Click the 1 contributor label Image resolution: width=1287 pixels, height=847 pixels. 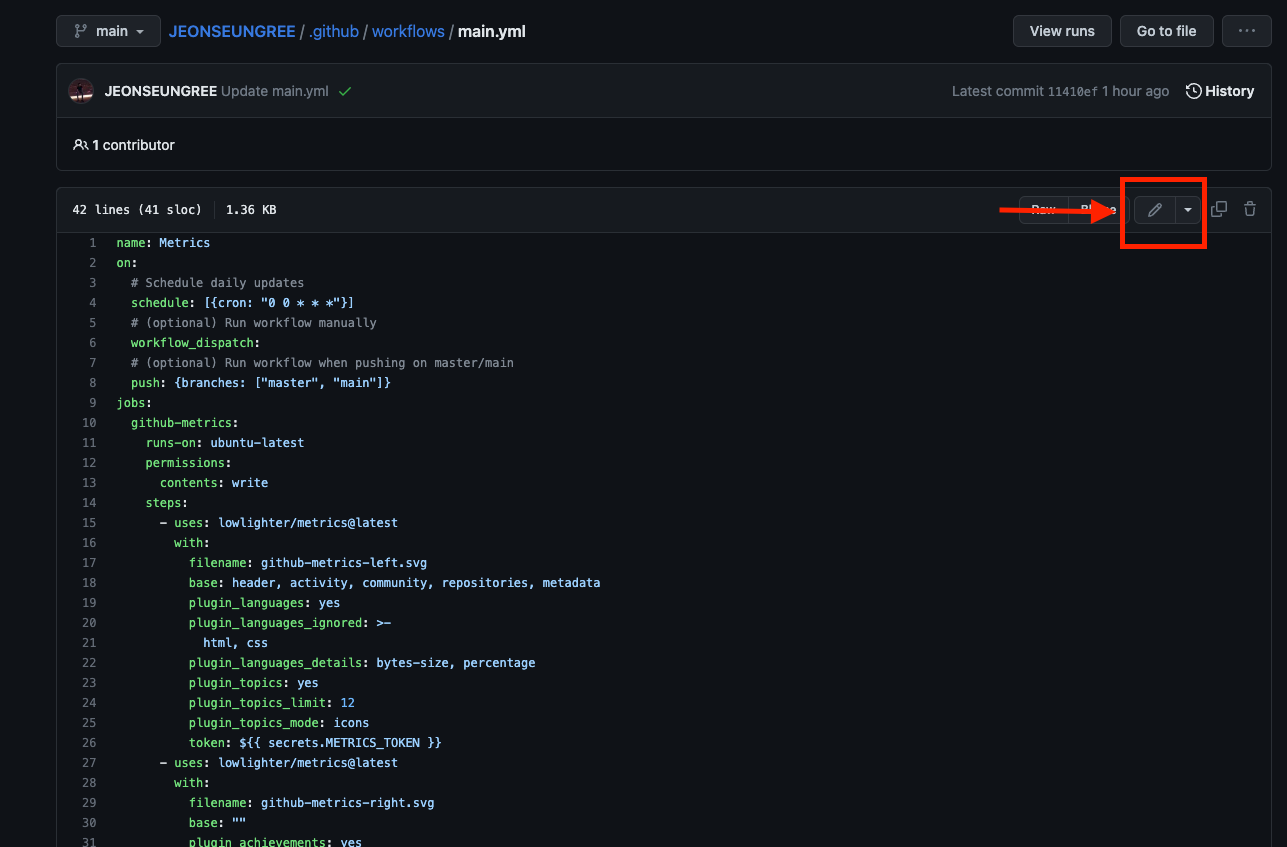(124, 145)
